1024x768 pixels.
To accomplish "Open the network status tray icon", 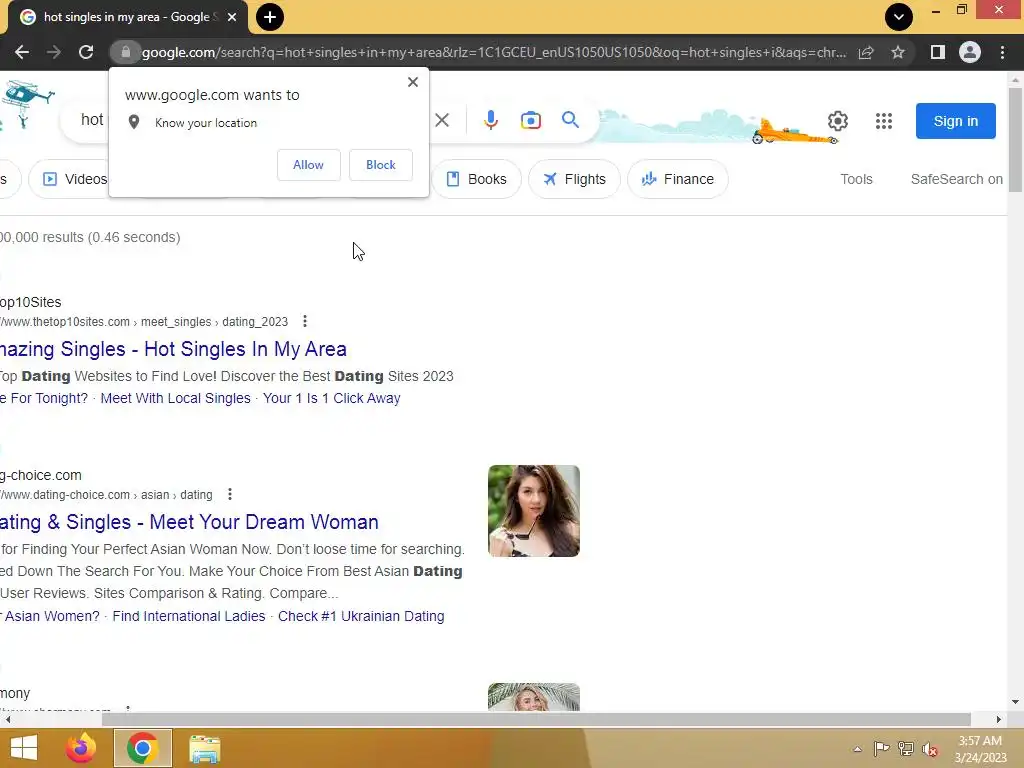I will pyautogui.click(x=906, y=748).
